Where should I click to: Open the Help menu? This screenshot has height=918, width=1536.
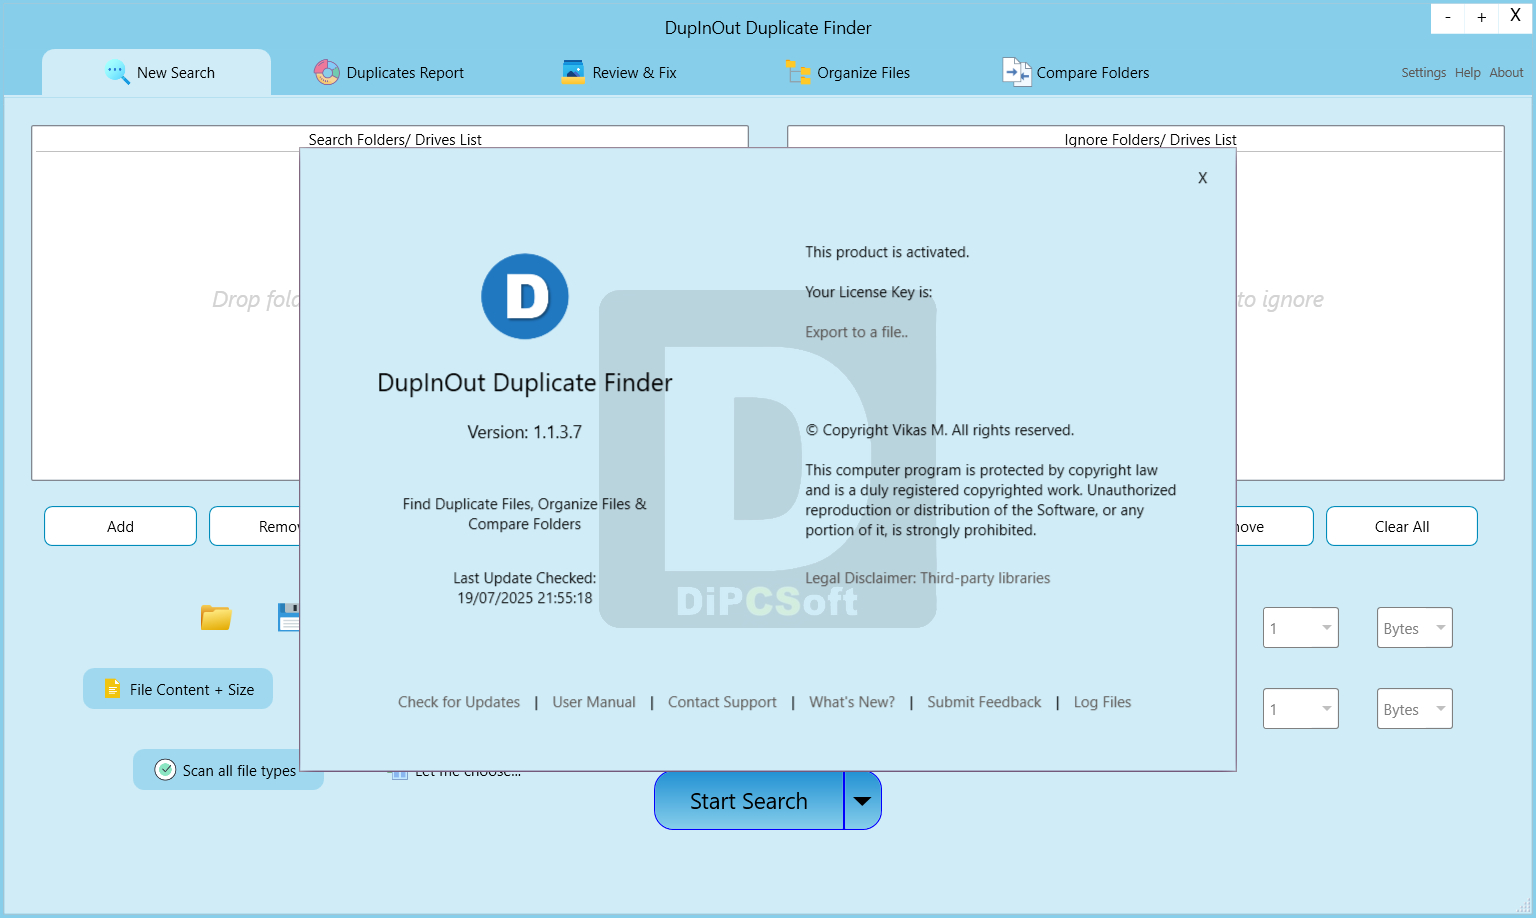tap(1467, 72)
